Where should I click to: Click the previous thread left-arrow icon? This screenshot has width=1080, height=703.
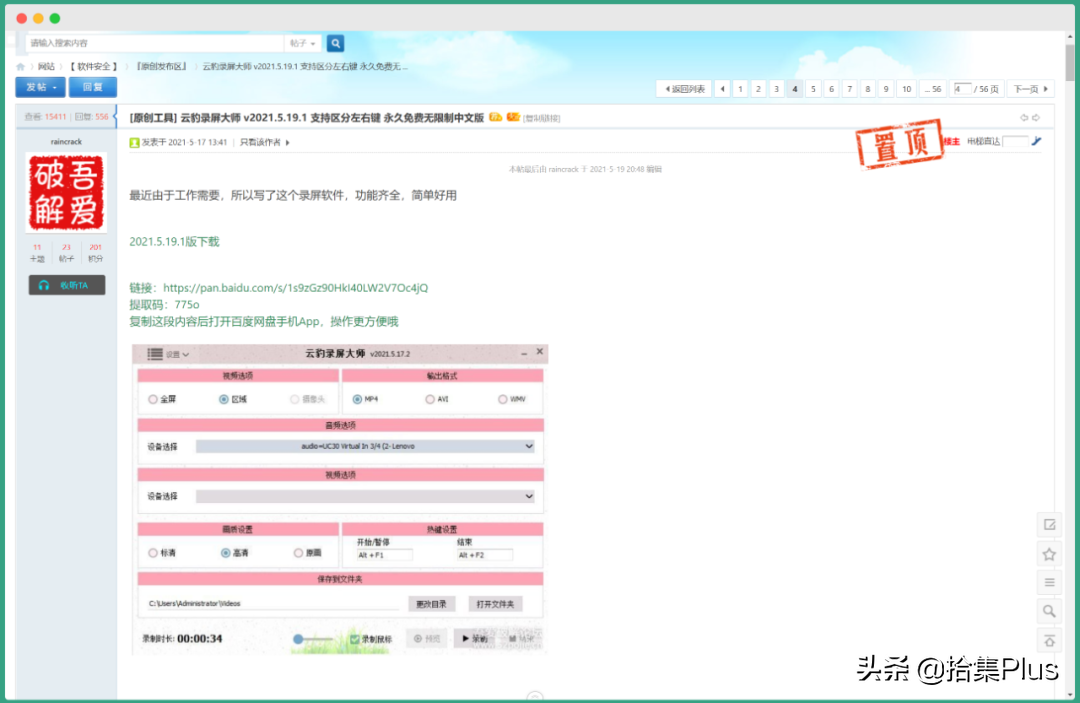coord(1024,118)
